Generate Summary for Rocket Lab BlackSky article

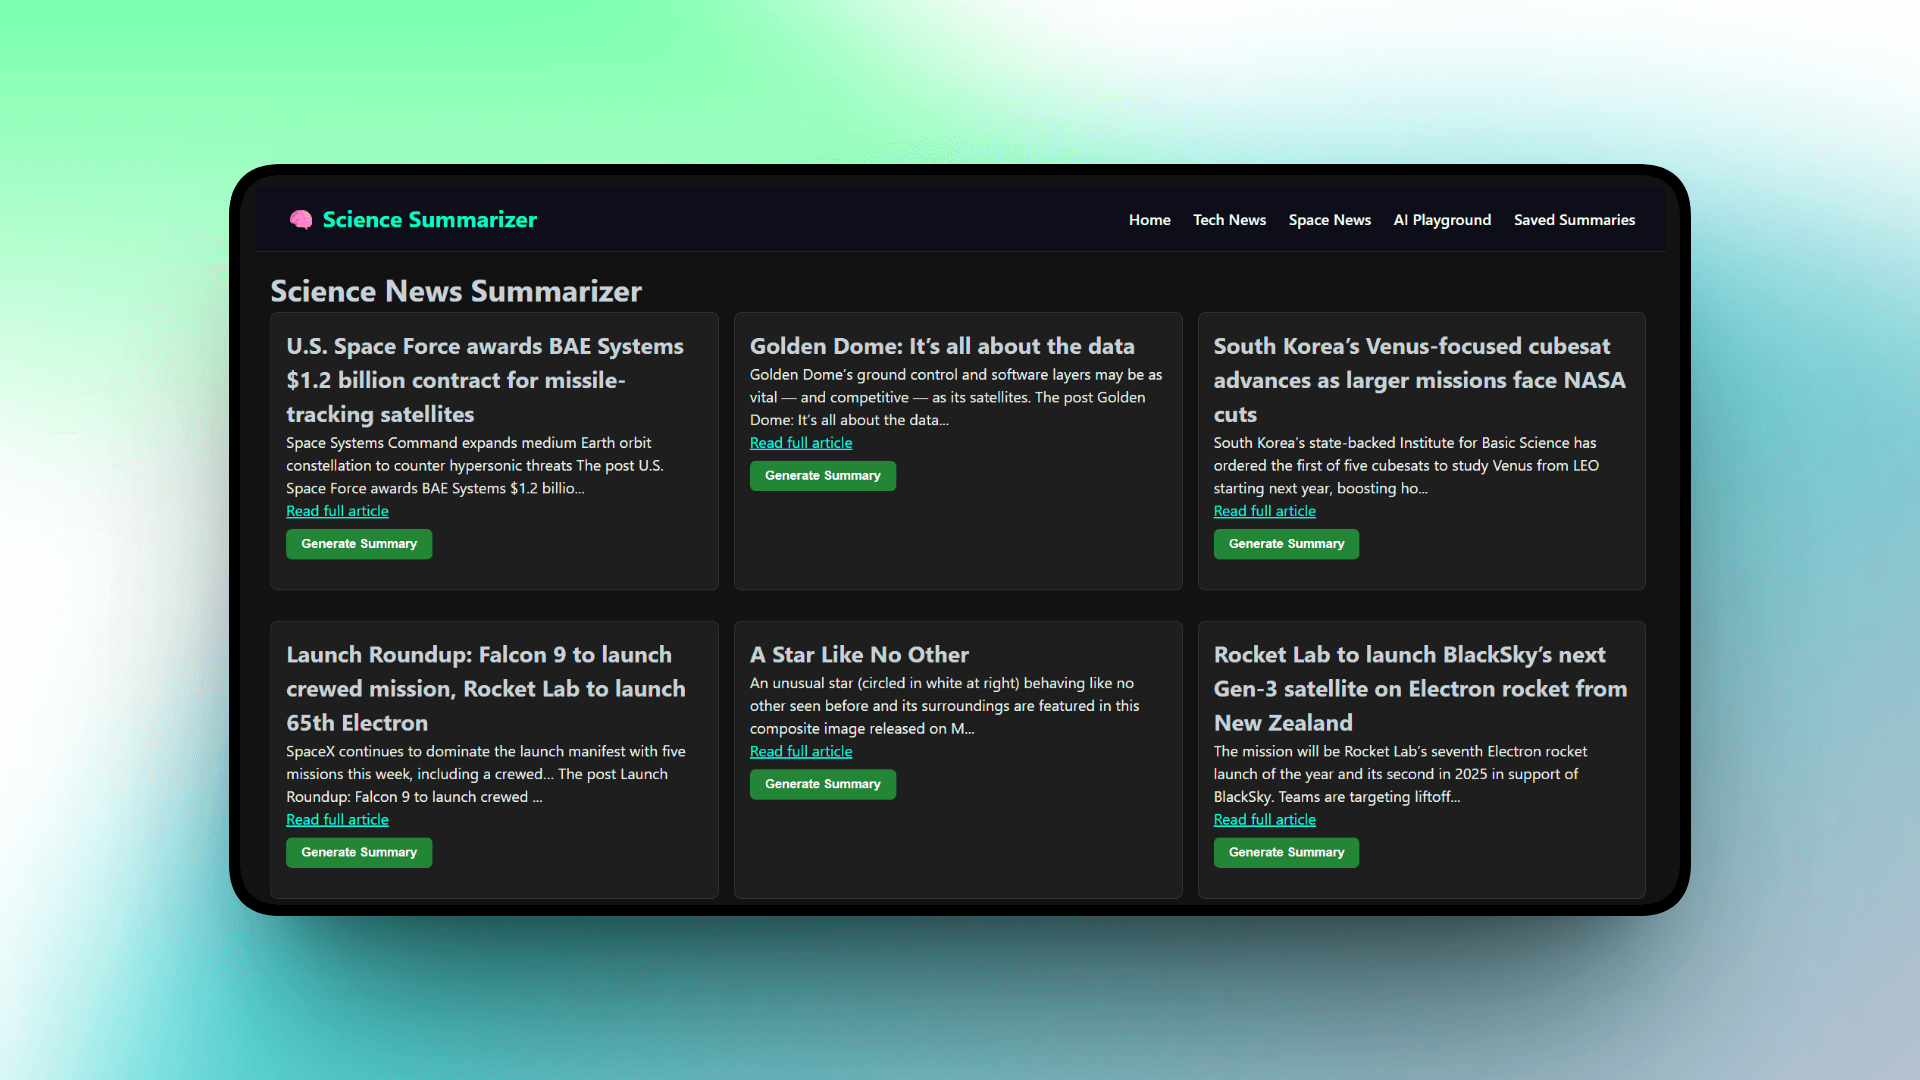pos(1286,853)
